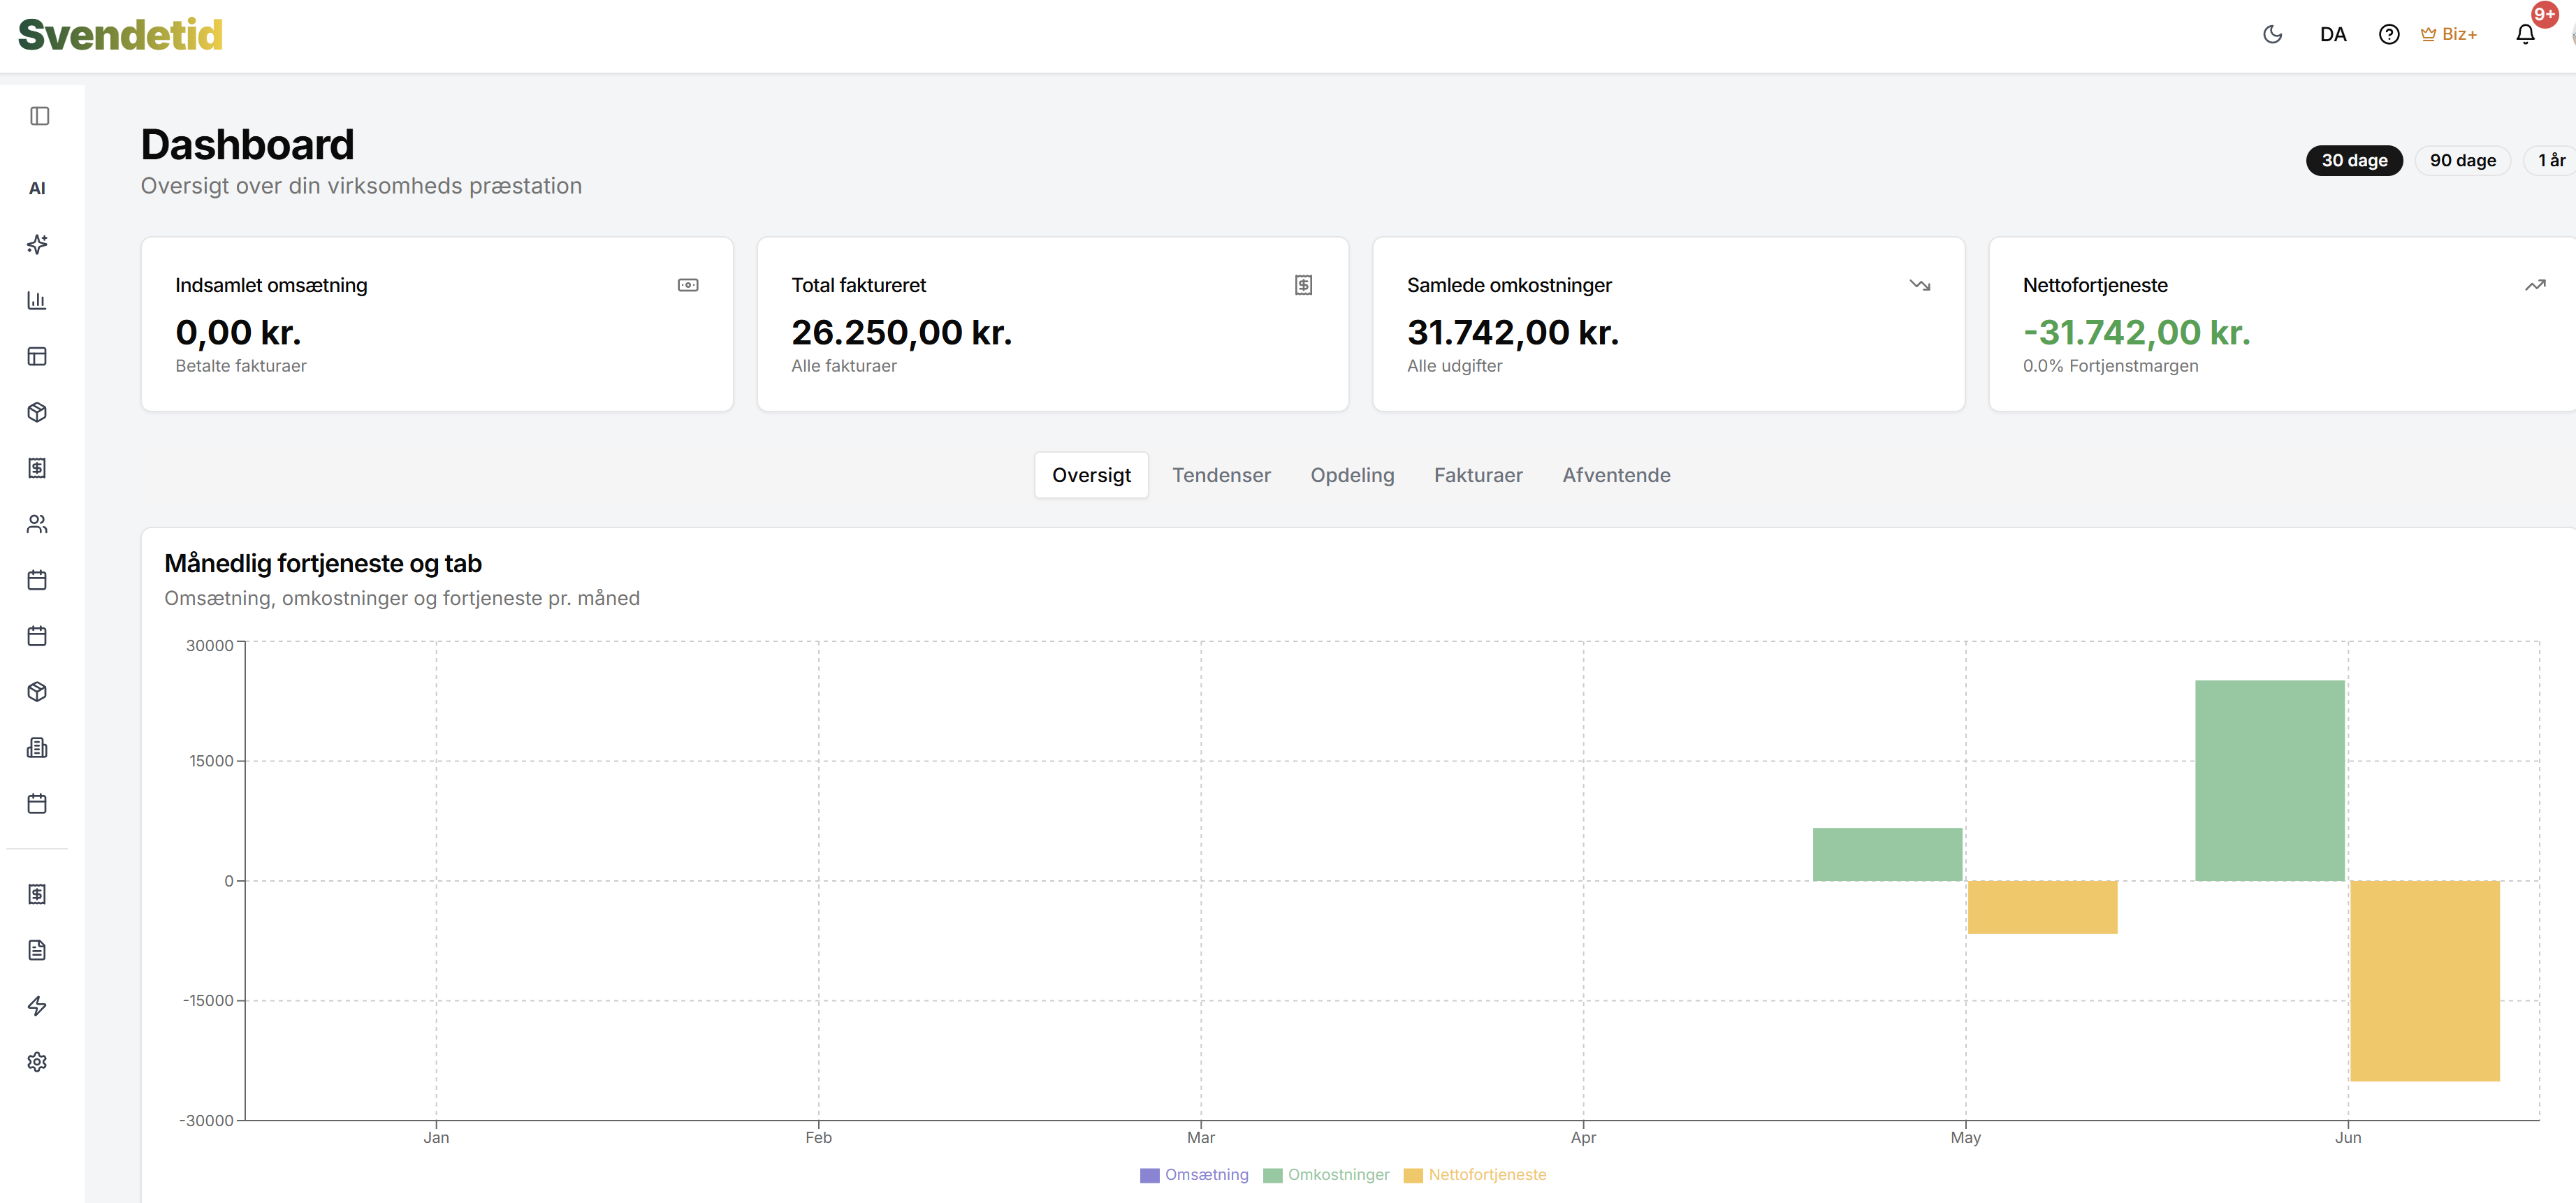The image size is (2576, 1203).
Task: Click the customers people icon in sidebar
Action: click(x=37, y=524)
